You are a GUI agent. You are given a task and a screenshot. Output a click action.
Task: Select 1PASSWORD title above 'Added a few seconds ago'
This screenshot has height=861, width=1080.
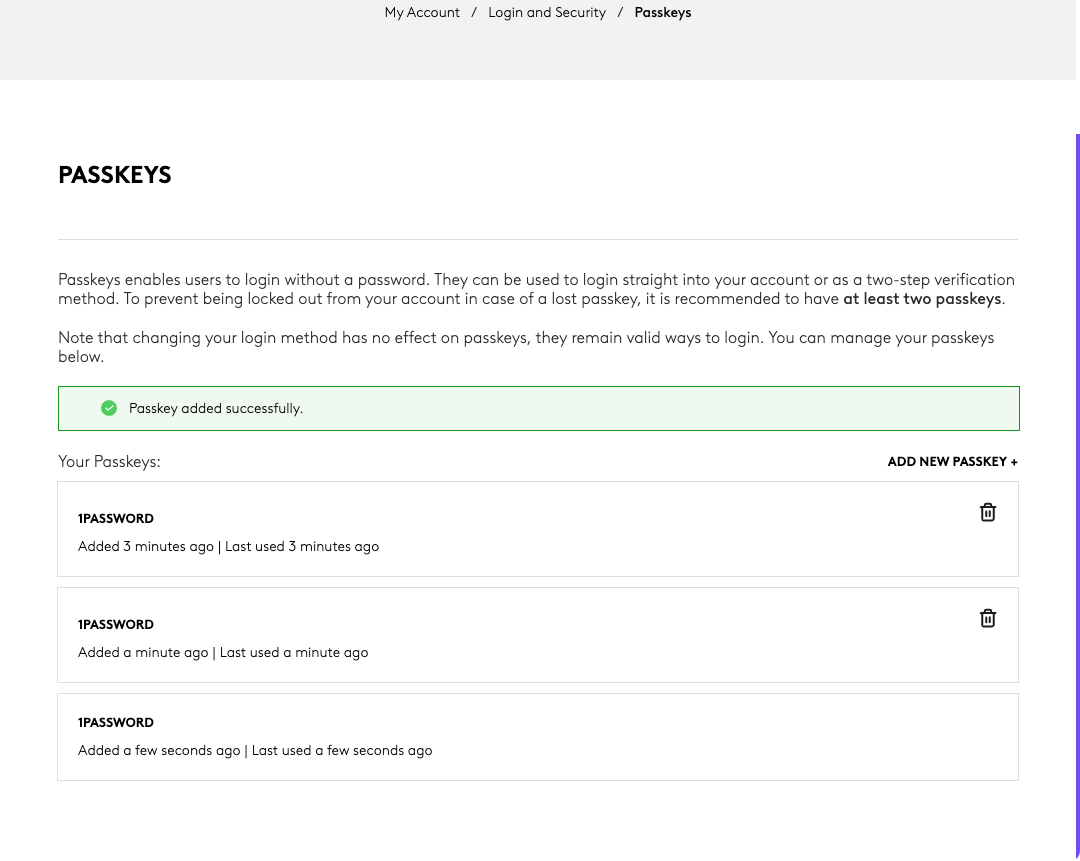tap(116, 723)
